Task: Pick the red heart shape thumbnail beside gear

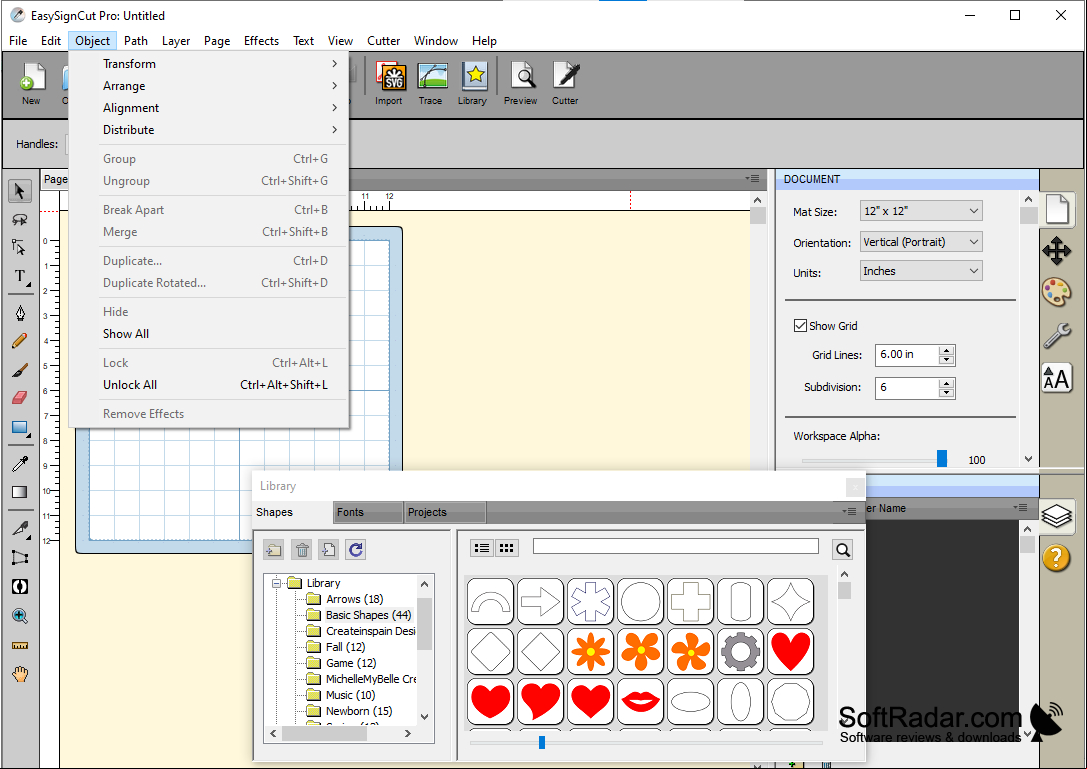Action: tap(790, 651)
